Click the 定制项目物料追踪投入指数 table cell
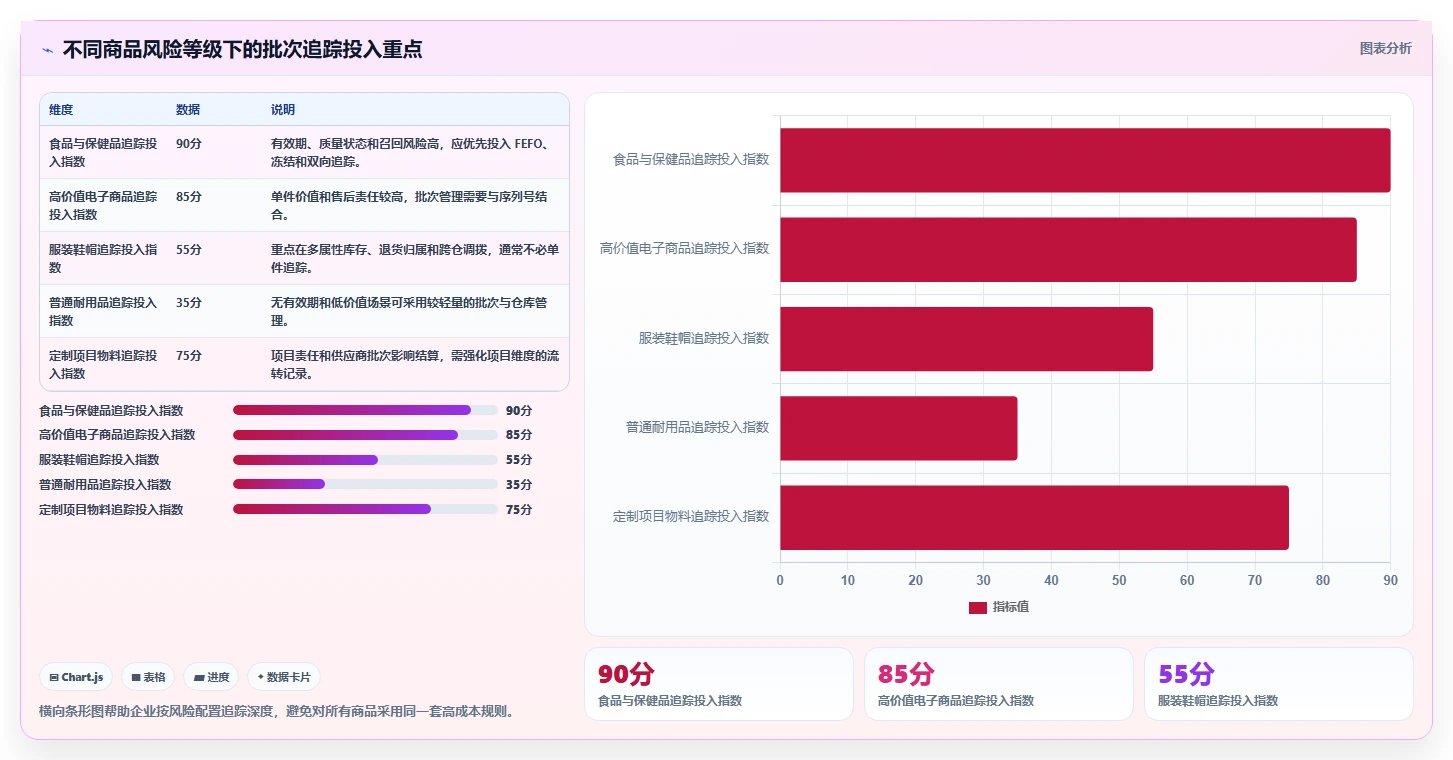Screen dimensions: 1453x760 pyautogui.click(x=103, y=365)
